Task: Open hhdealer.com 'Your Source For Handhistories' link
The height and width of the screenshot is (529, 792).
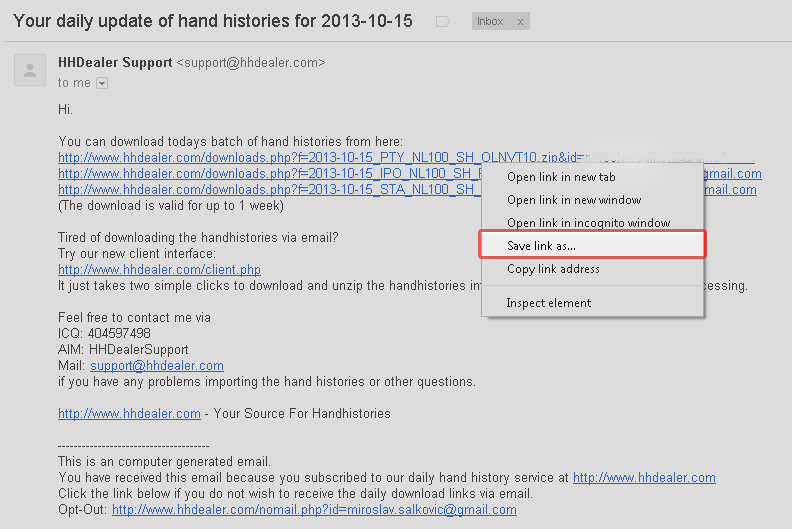Action: pos(129,414)
